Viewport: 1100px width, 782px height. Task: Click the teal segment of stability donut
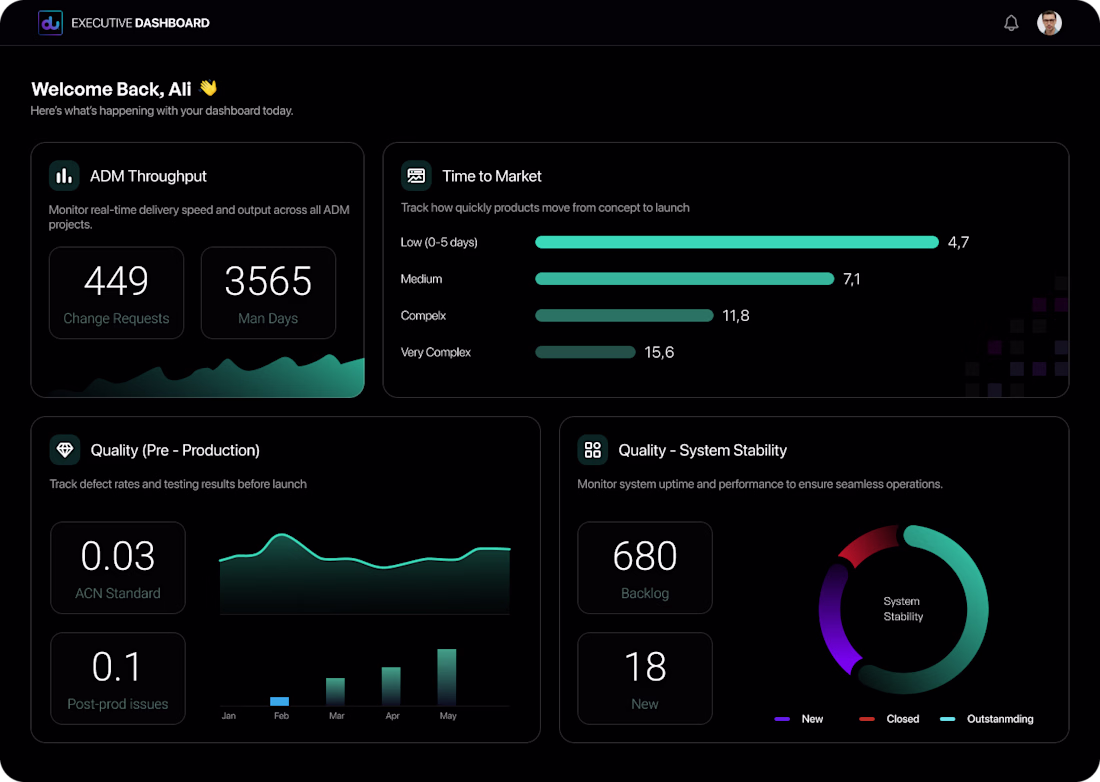click(977, 609)
